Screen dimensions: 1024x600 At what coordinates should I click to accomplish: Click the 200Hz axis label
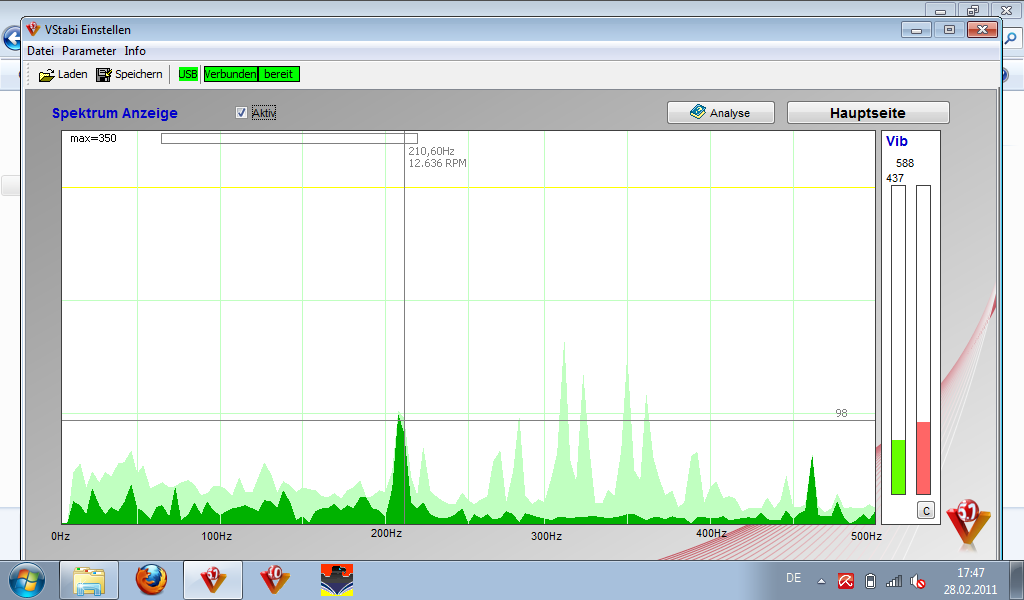[386, 533]
